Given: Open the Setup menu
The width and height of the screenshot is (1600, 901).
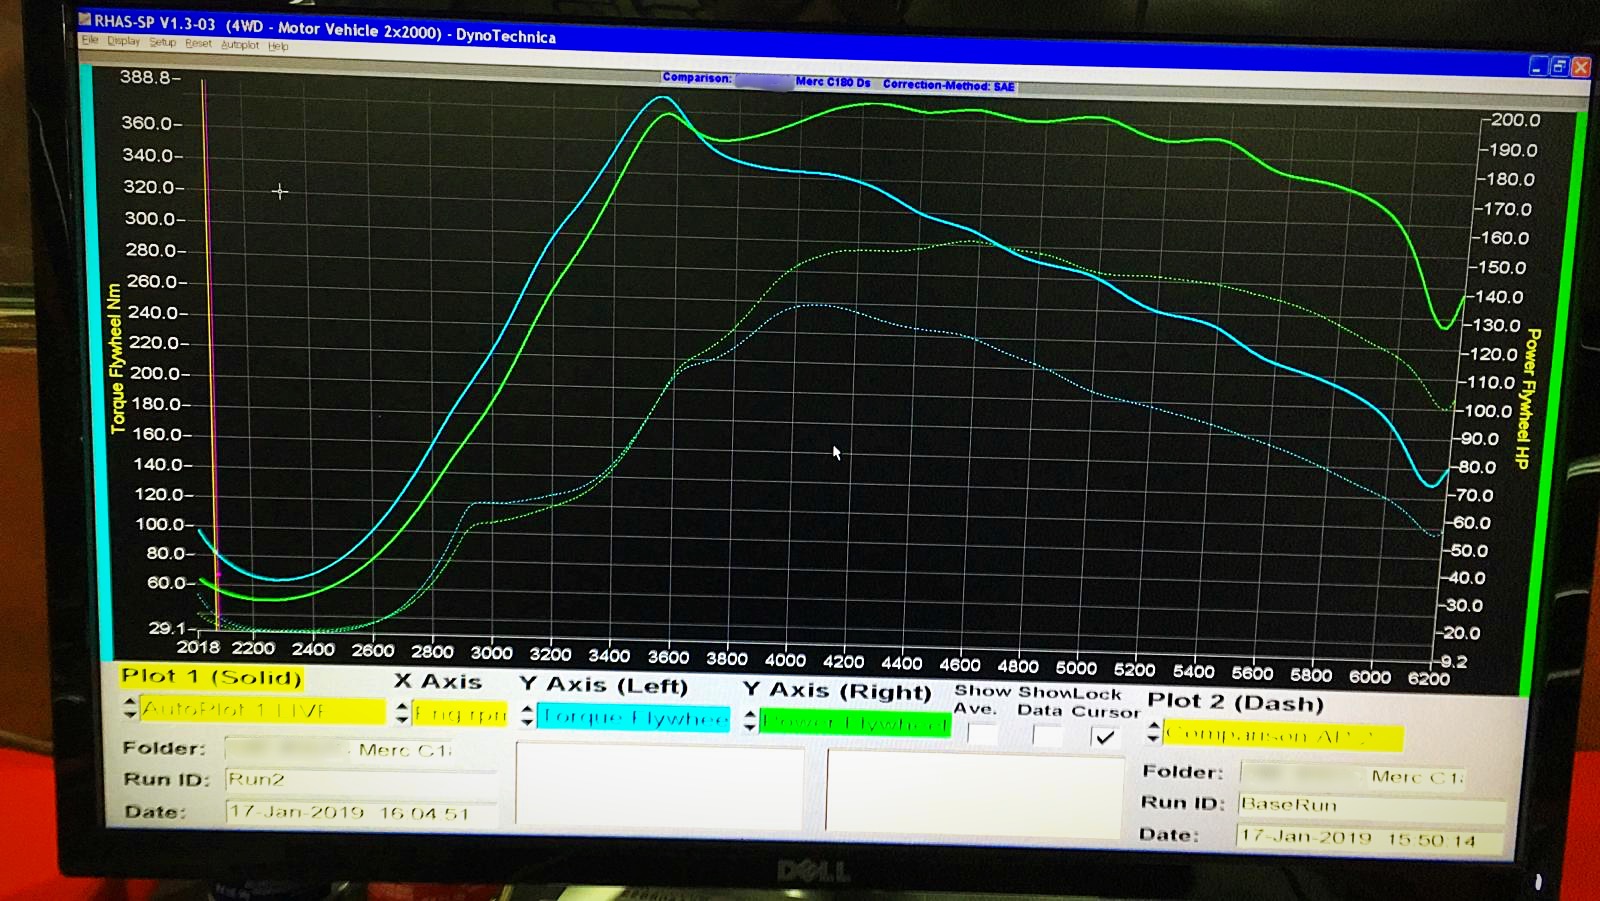Looking at the screenshot, I should click(163, 42).
